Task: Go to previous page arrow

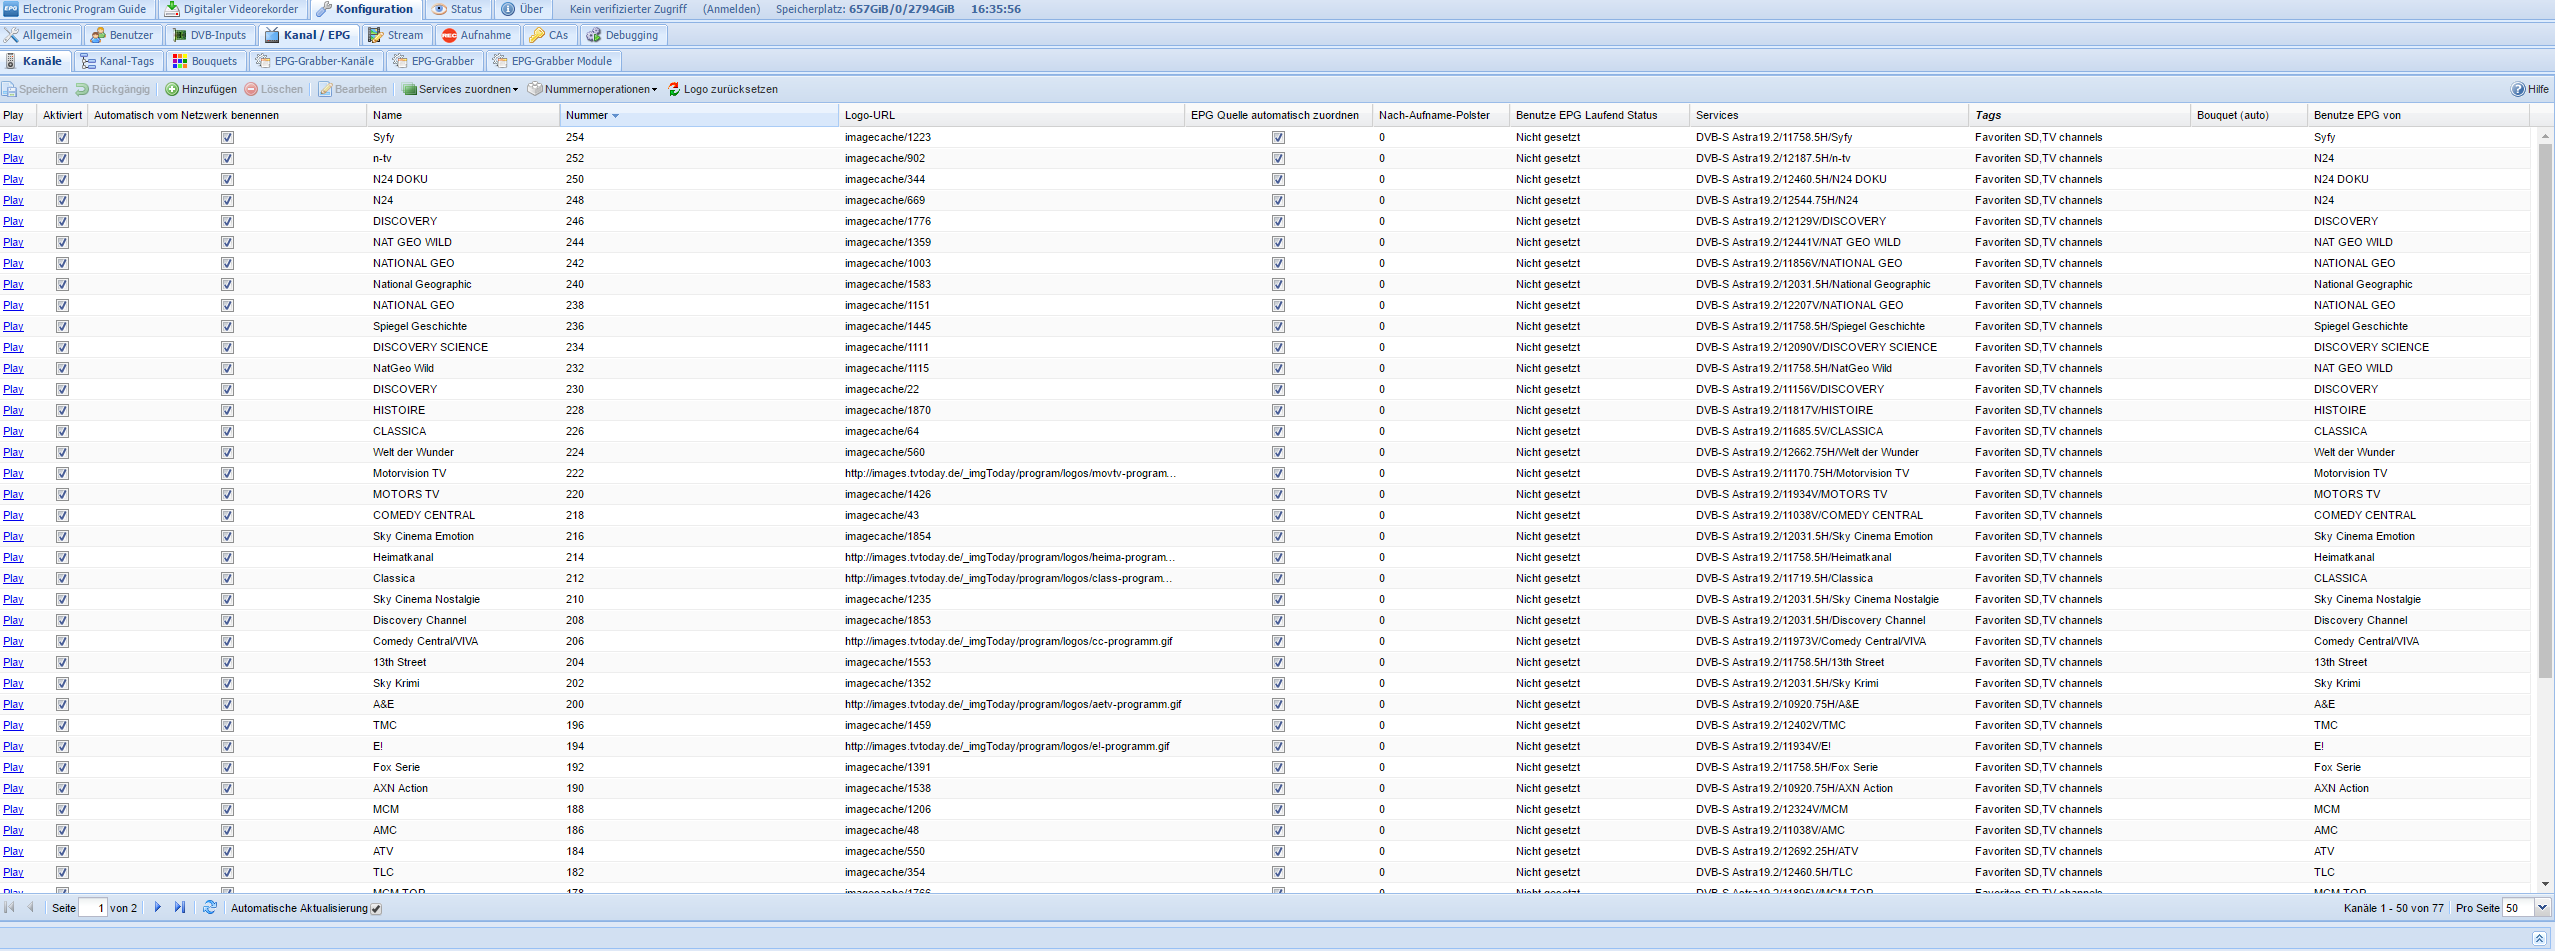Action: (30, 907)
